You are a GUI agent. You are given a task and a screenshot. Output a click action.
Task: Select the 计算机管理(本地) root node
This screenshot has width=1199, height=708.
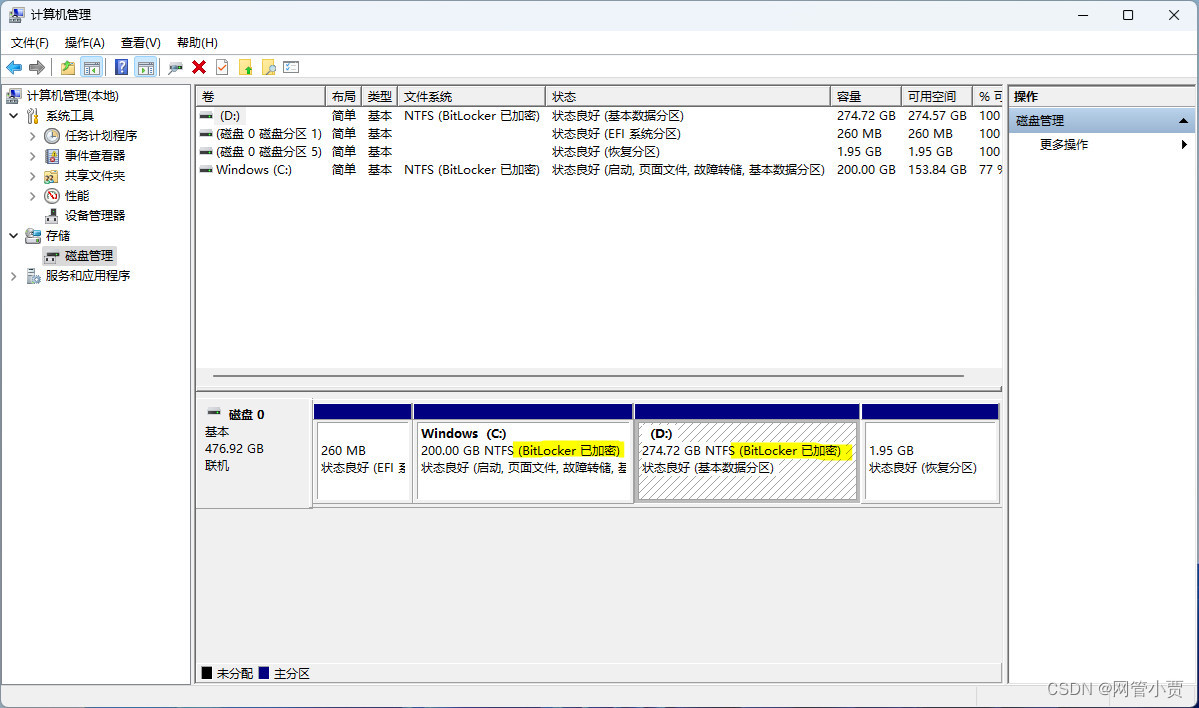tap(73, 96)
